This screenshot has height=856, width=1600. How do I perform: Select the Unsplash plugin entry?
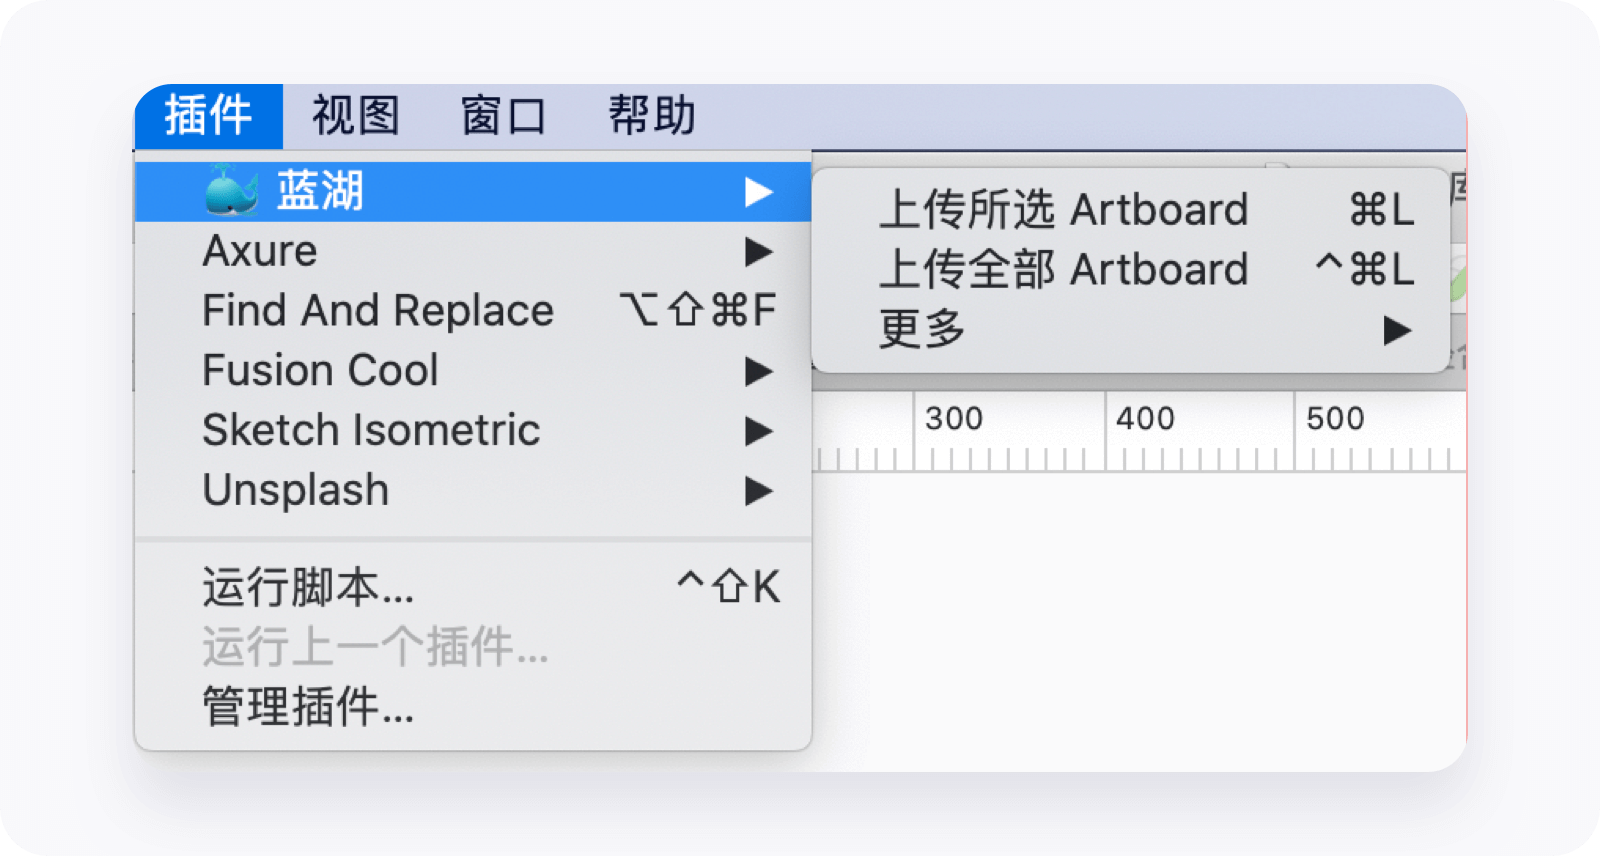click(473, 491)
